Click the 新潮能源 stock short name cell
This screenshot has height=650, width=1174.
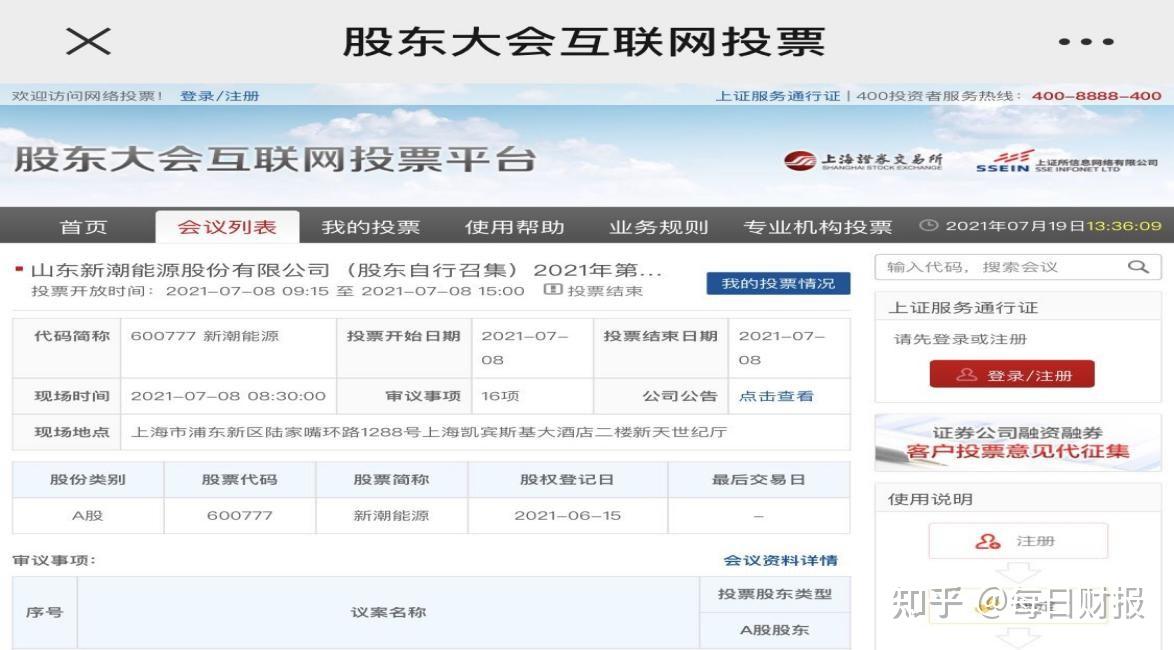pos(391,516)
